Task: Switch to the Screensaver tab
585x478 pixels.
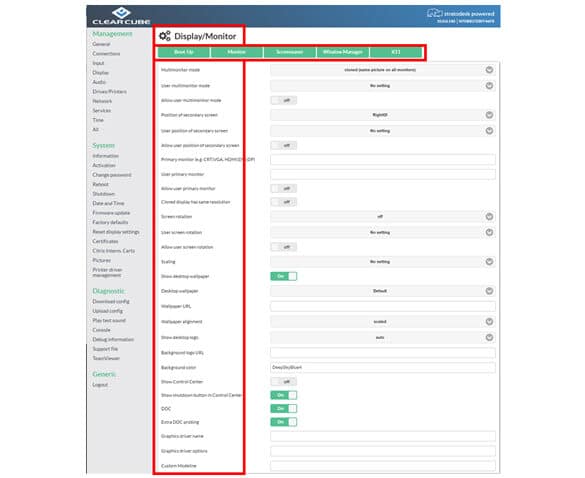Action: click(x=290, y=52)
